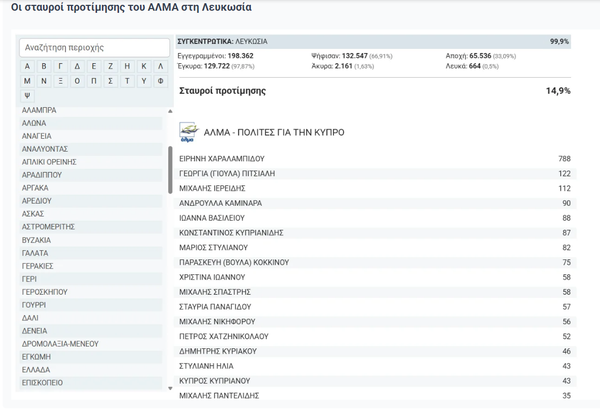This screenshot has height=419, width=600.
Task: Filter areas by letter Ζ
Action: [111, 67]
